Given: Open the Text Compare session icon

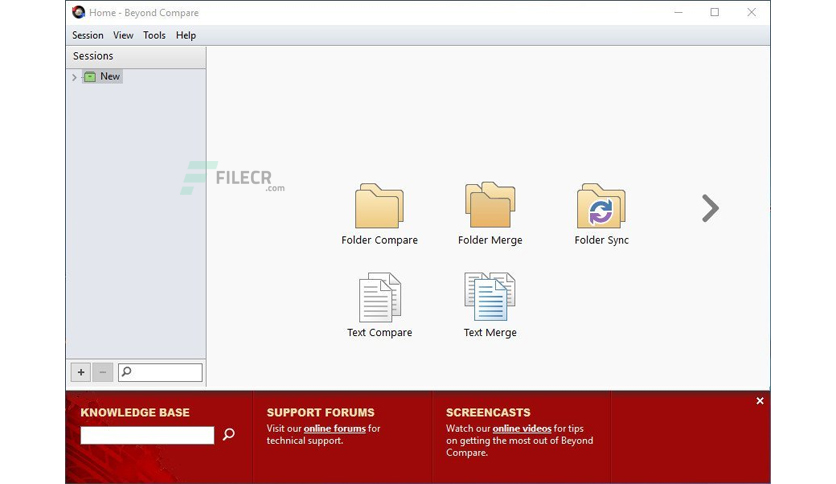Looking at the screenshot, I should [x=380, y=297].
